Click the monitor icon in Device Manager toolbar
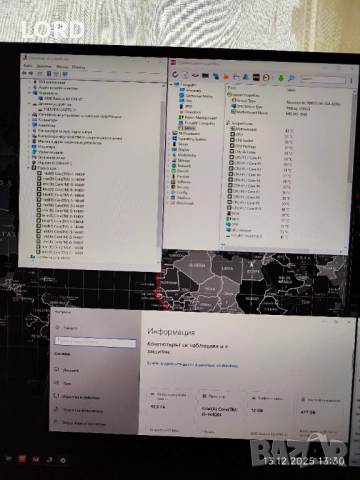 click(x=65, y=74)
